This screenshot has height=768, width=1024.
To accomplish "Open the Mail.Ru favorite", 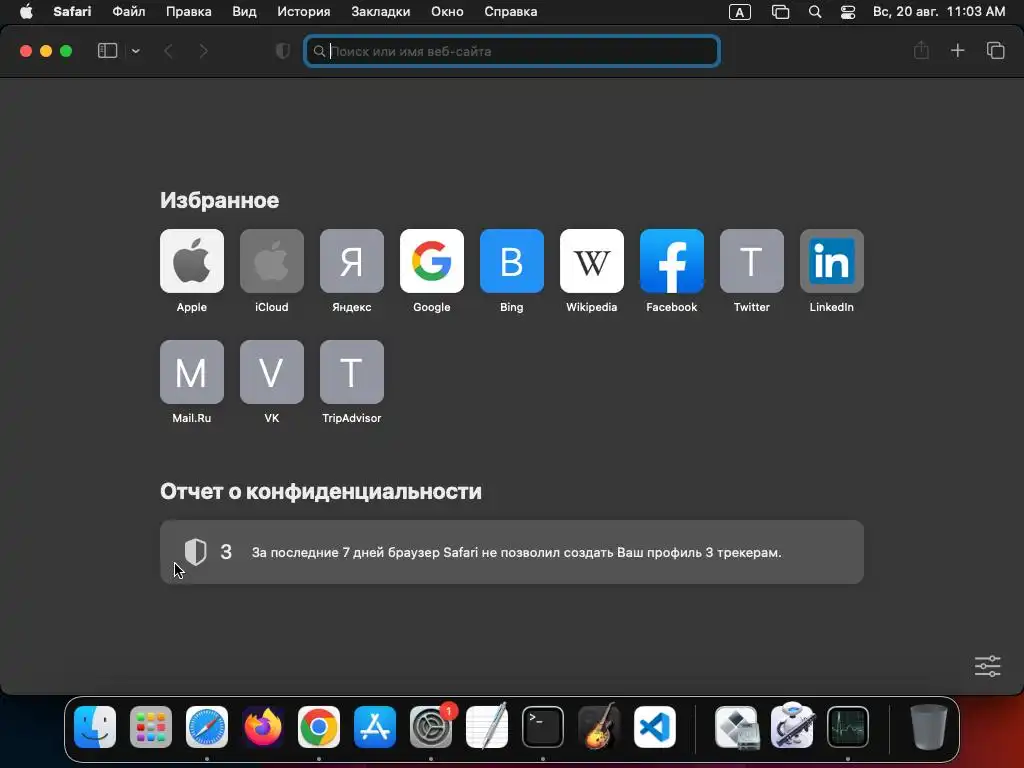I will coord(191,372).
